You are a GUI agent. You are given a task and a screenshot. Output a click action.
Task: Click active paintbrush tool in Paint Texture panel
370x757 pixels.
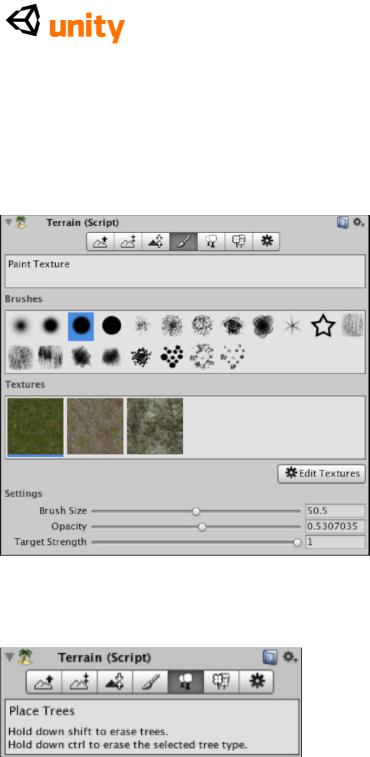click(183, 242)
